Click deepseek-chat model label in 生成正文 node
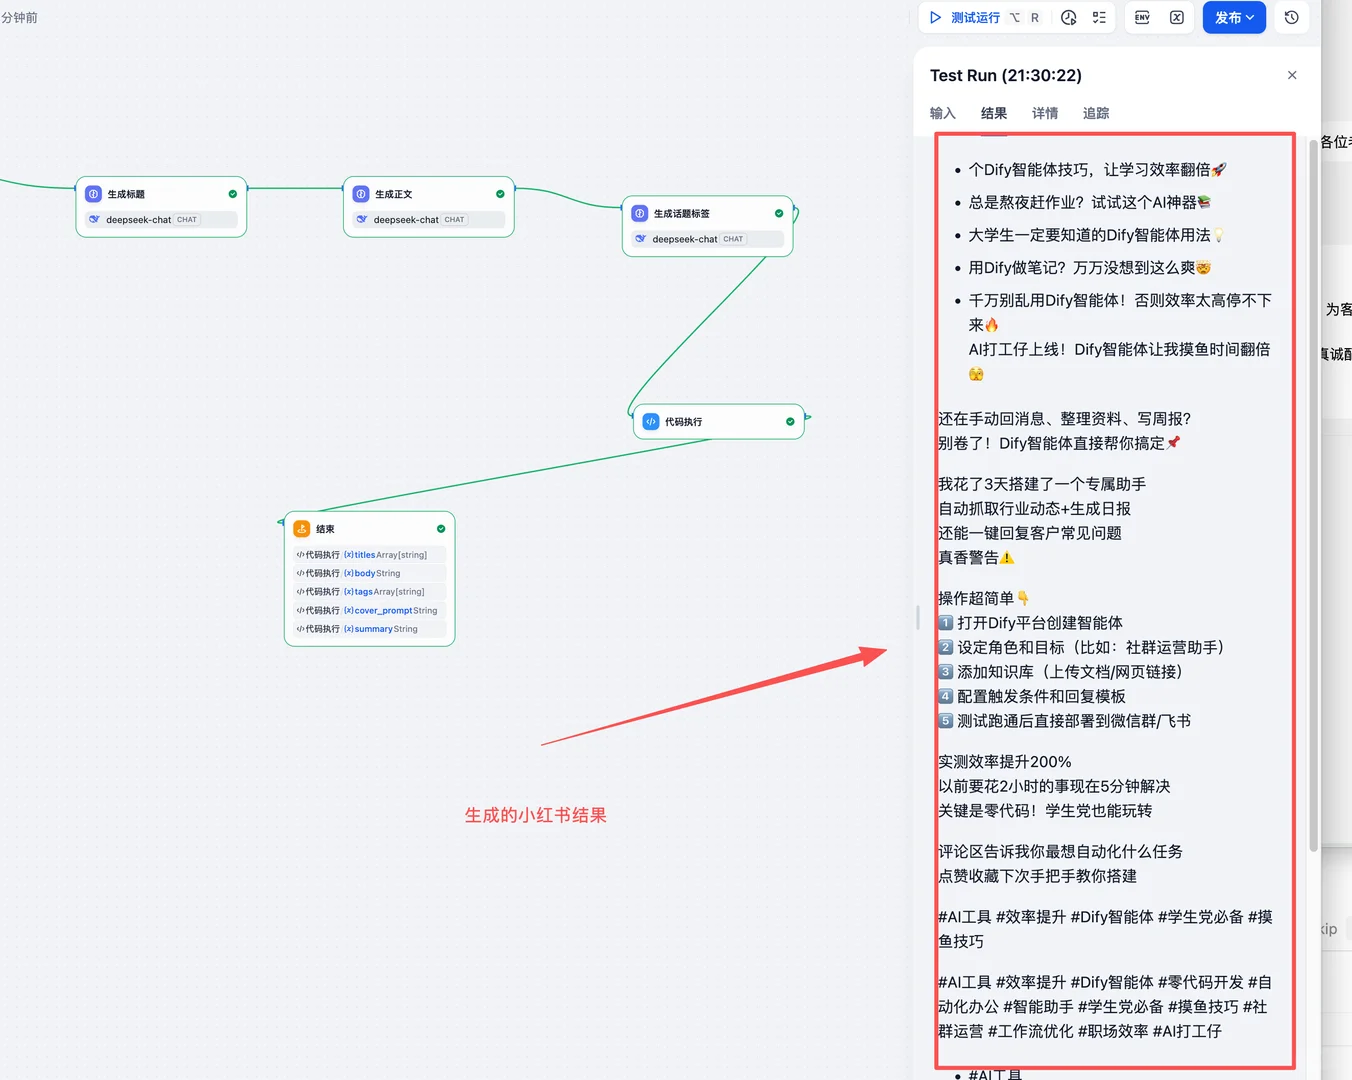This screenshot has width=1352, height=1080. pos(406,220)
